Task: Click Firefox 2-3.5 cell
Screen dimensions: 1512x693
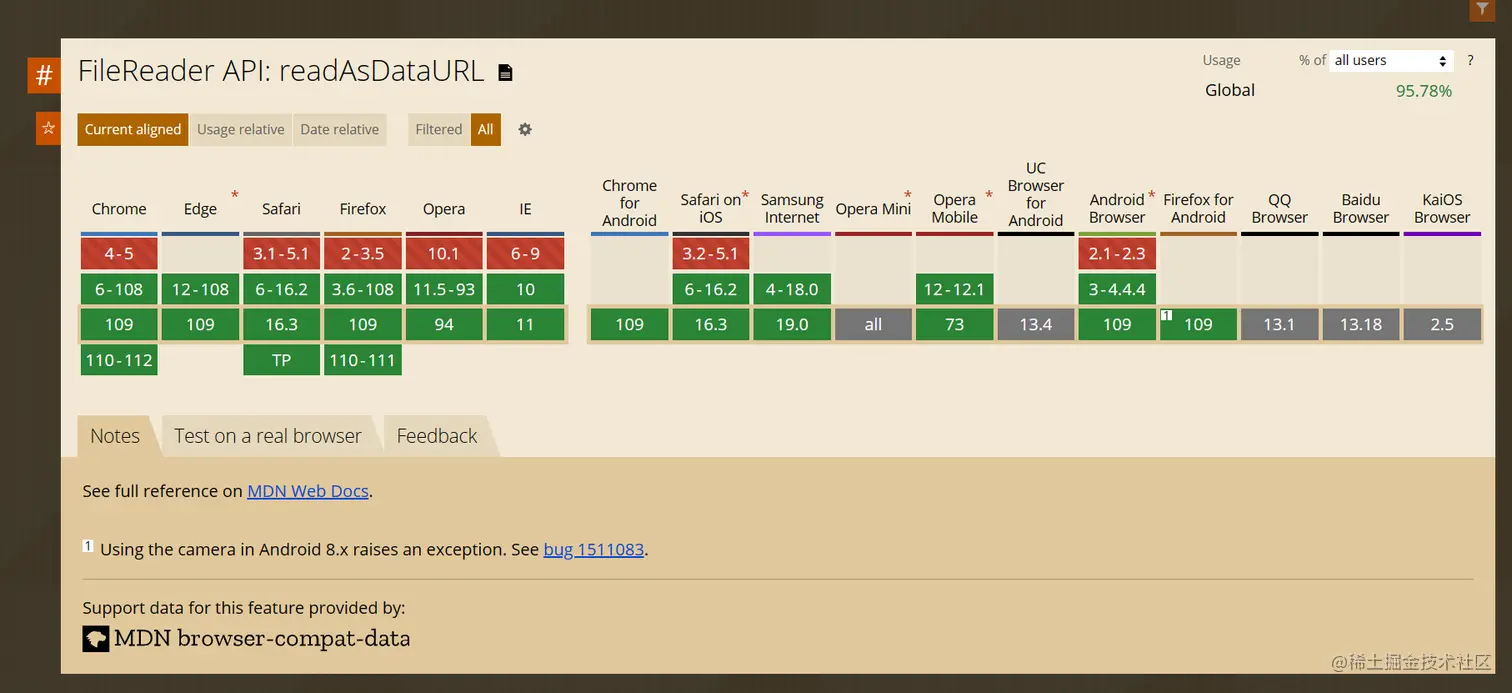Action: [363, 254]
